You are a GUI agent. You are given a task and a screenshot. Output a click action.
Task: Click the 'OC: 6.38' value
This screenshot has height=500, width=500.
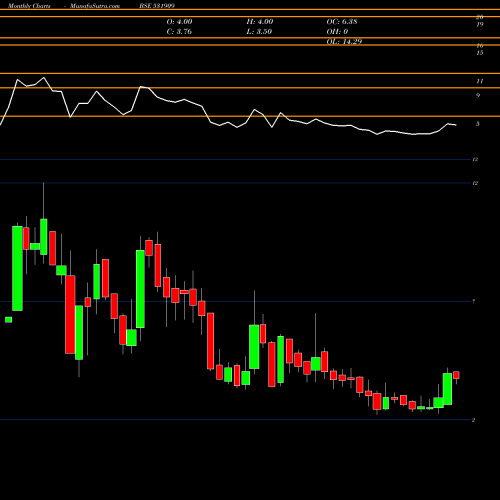pos(342,22)
